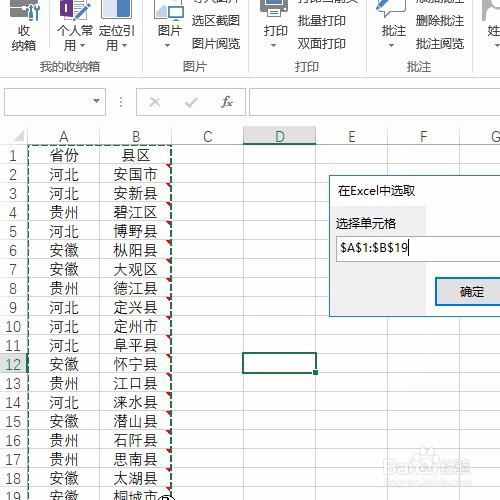Click 图片阅览 in the ribbon
500x500 pixels.
pyautogui.click(x=216, y=43)
